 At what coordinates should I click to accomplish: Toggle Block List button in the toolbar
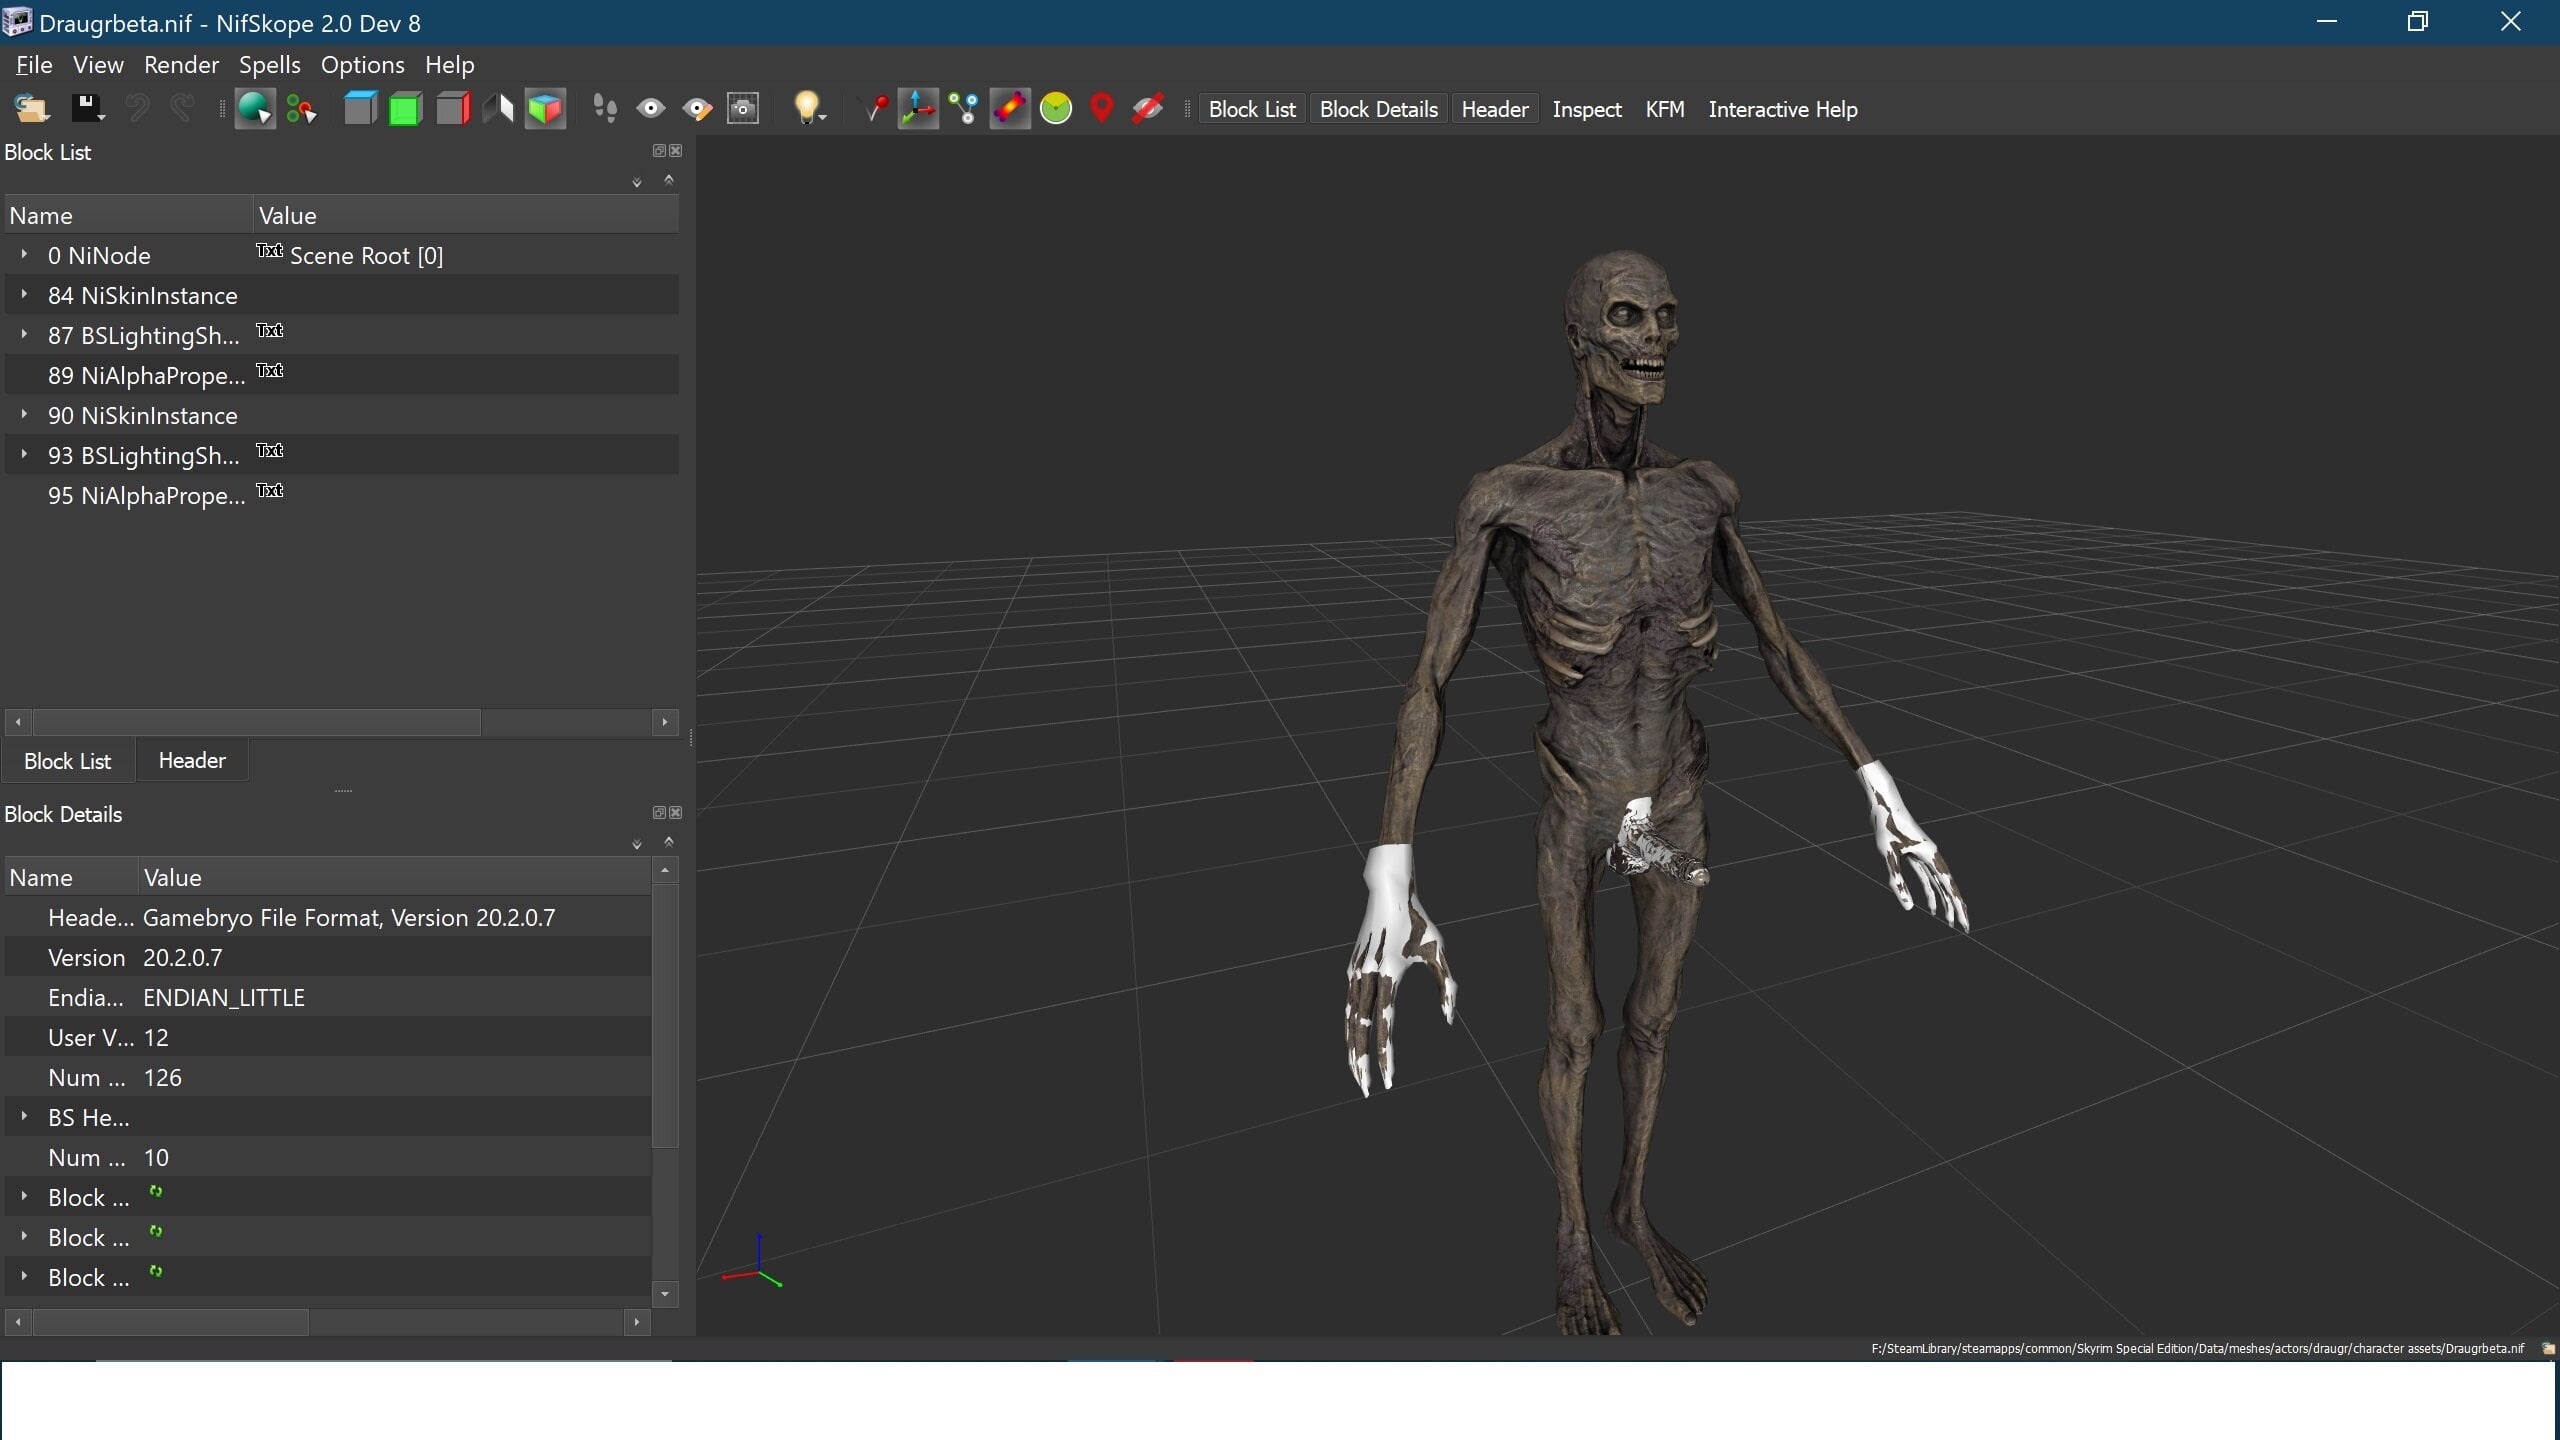(x=1252, y=110)
